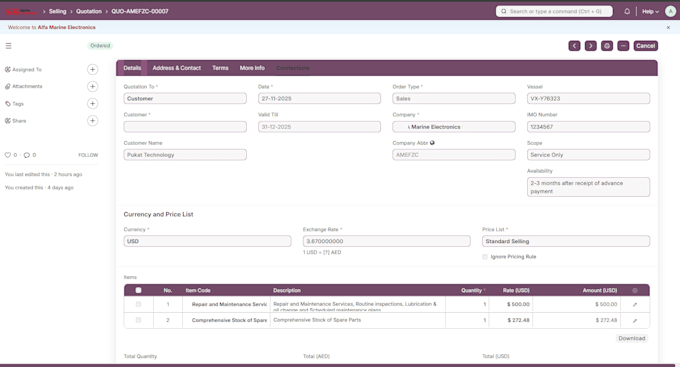Click Repair and Maintenance item code cell
The width and height of the screenshot is (680, 367).
point(226,305)
